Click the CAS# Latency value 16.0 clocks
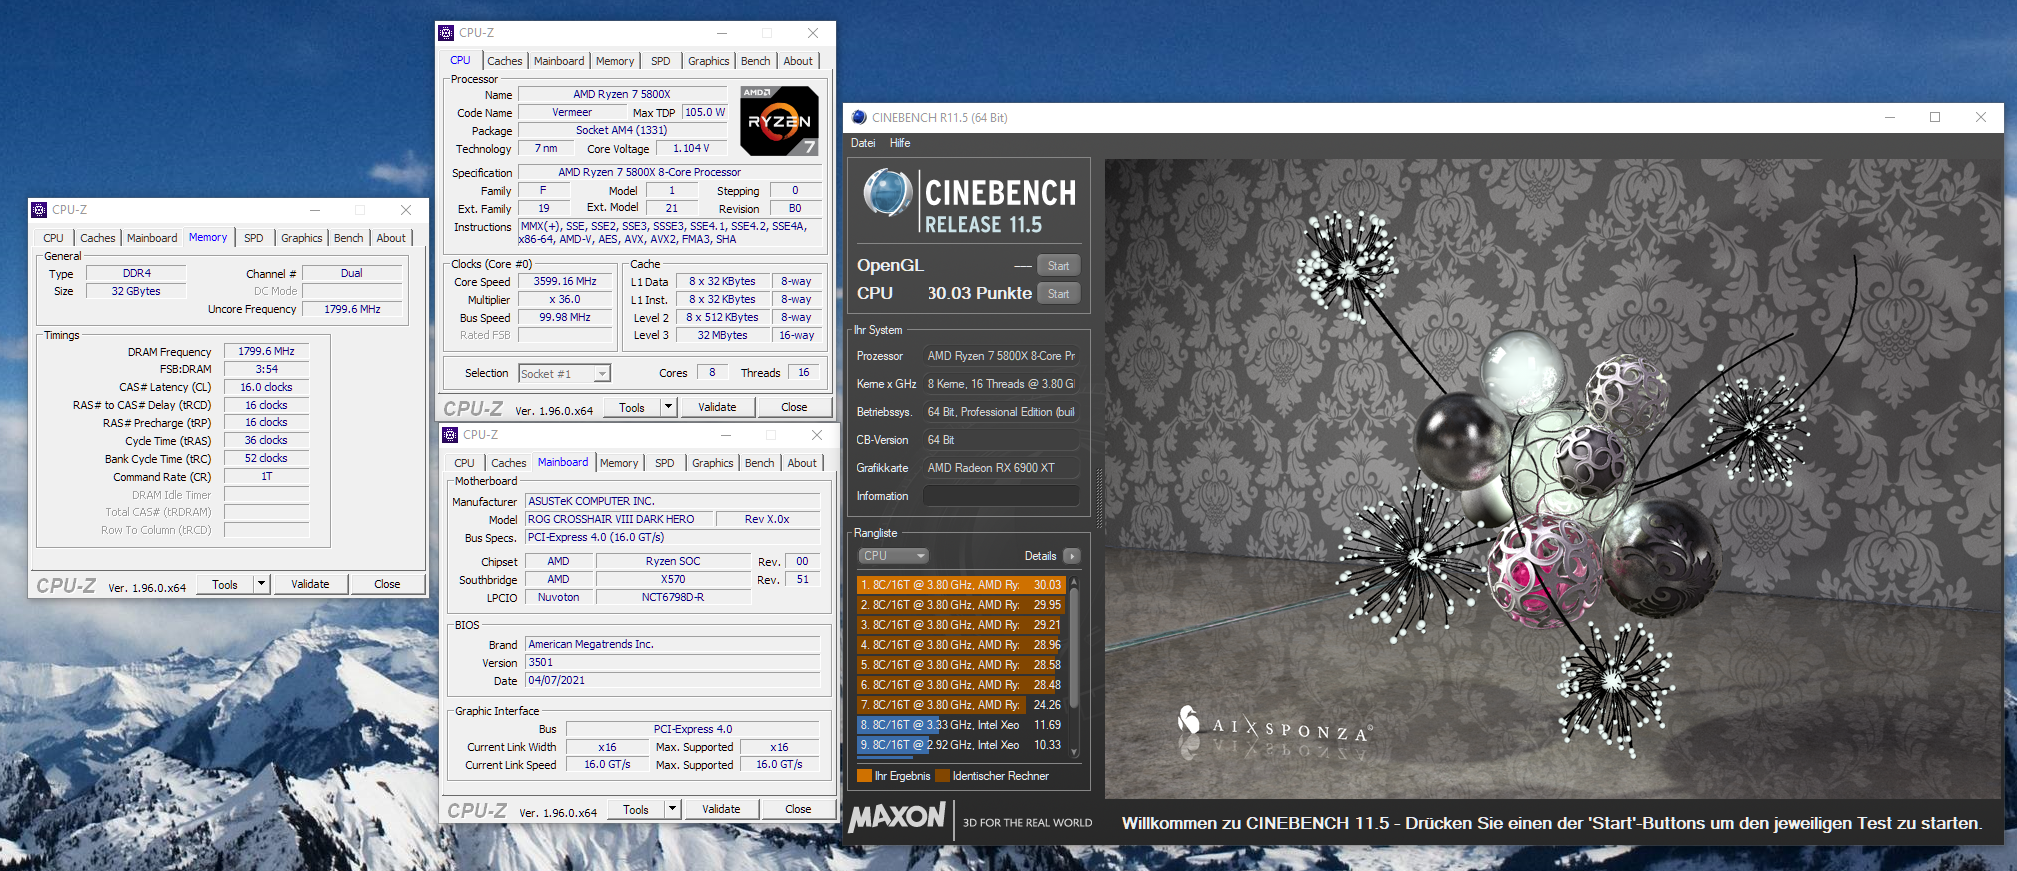Viewport: 2017px width, 871px height. (266, 387)
